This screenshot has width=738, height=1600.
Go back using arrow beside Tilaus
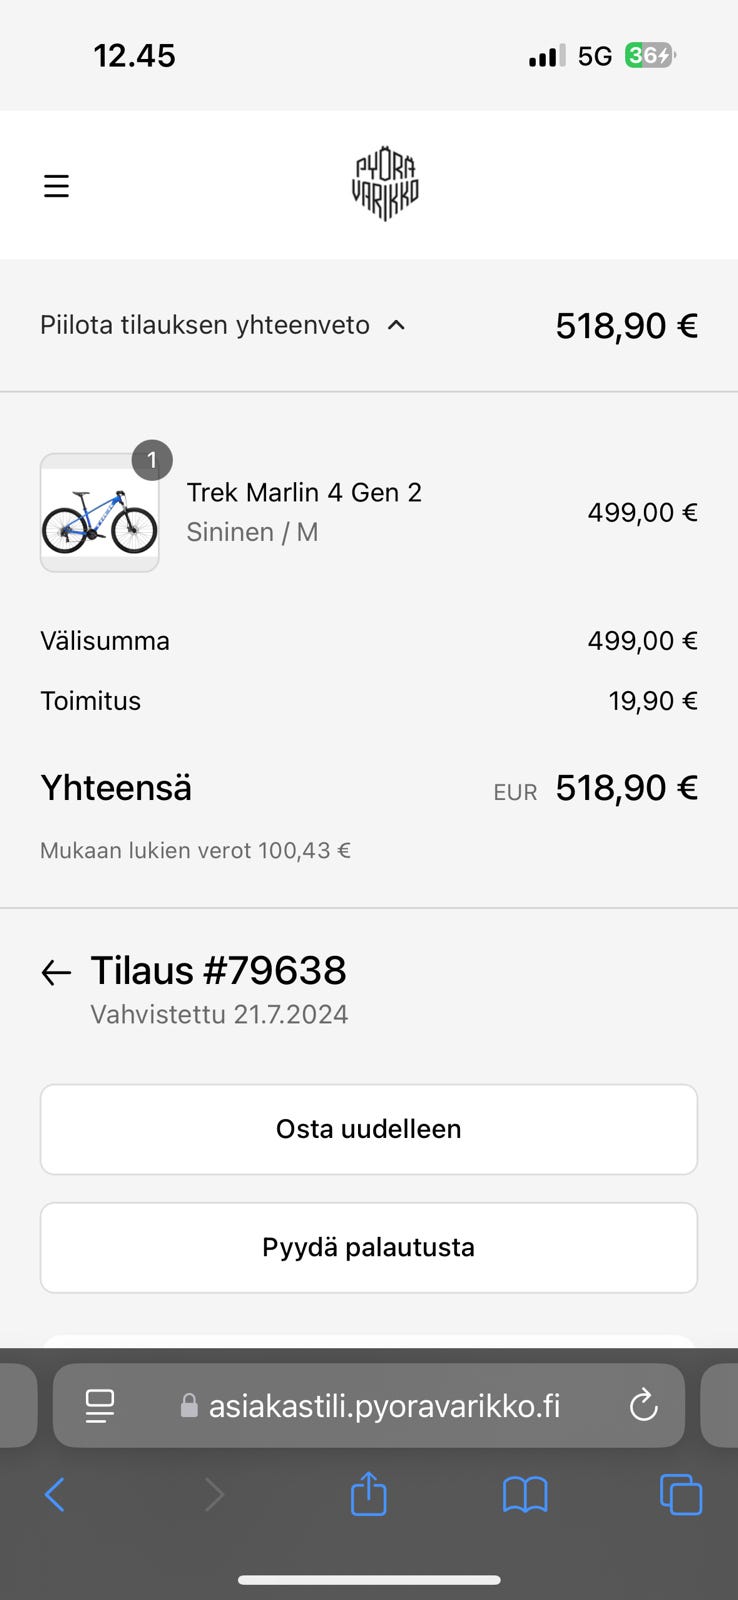pos(56,972)
